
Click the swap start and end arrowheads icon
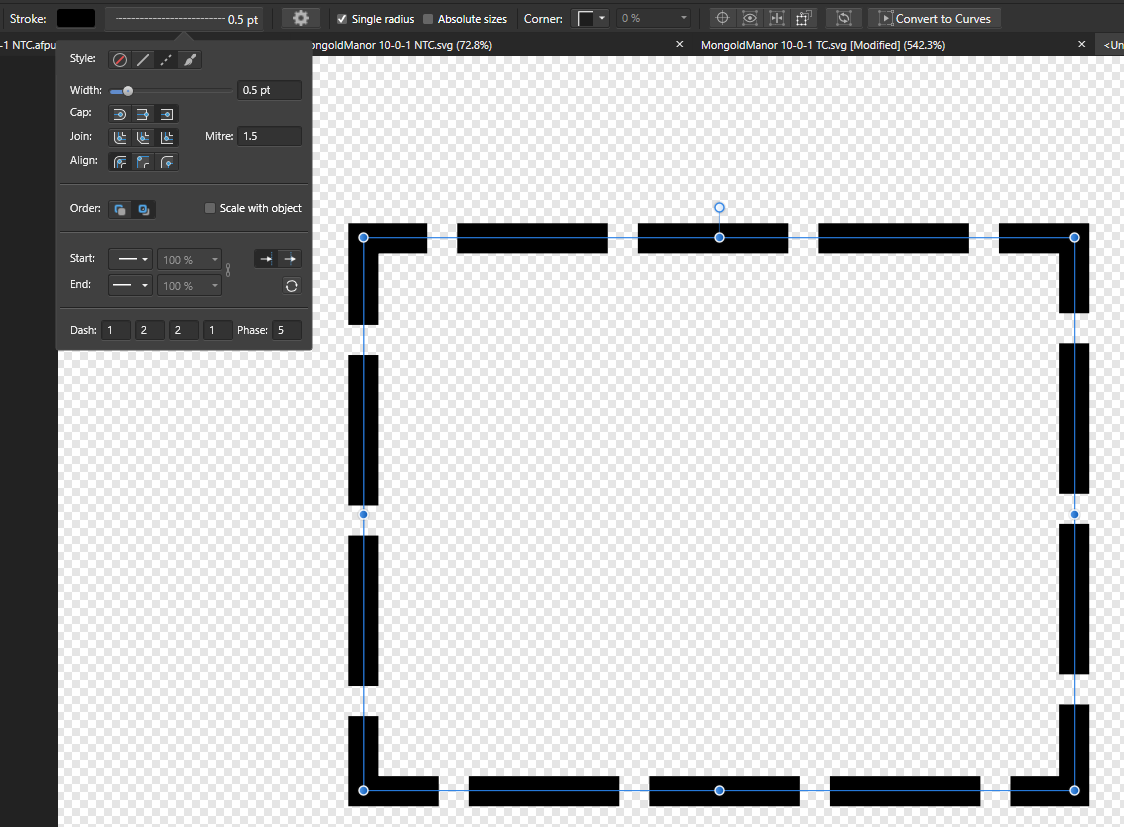[x=291, y=286]
